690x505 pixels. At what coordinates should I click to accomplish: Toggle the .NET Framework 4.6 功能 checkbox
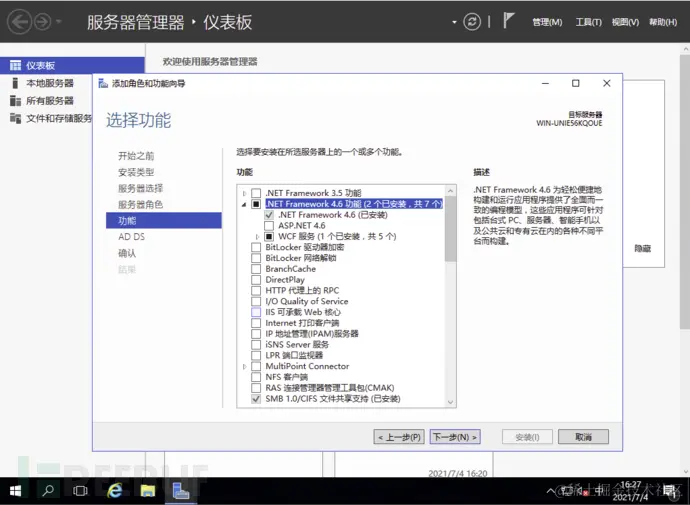[x=256, y=204]
